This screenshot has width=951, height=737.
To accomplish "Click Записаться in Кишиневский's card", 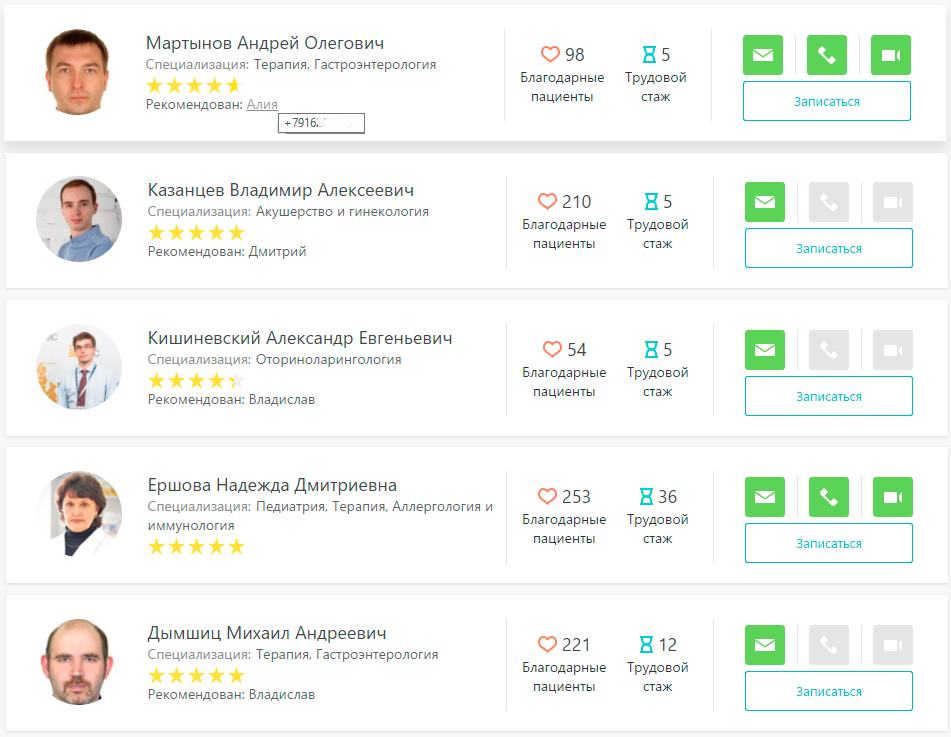I will [x=828, y=396].
